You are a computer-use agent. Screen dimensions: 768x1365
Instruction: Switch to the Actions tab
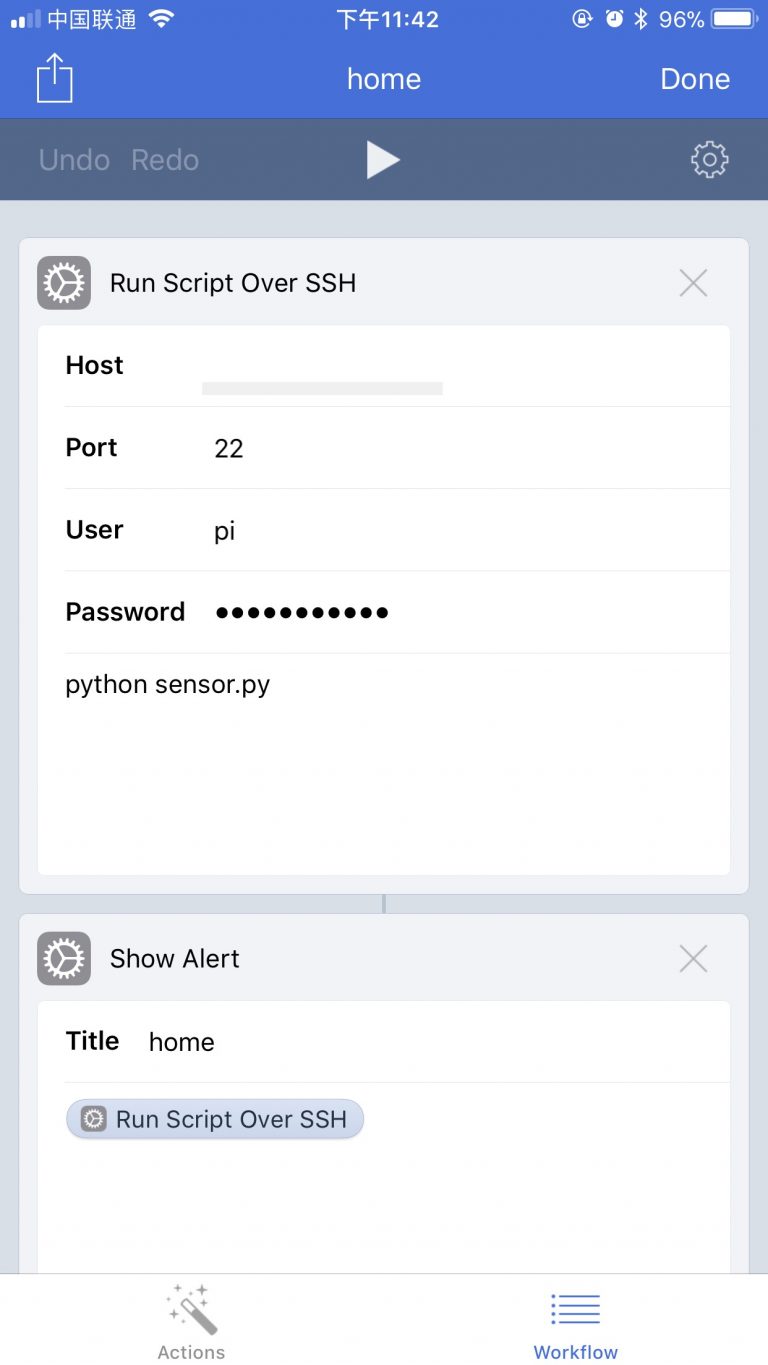[191, 1322]
